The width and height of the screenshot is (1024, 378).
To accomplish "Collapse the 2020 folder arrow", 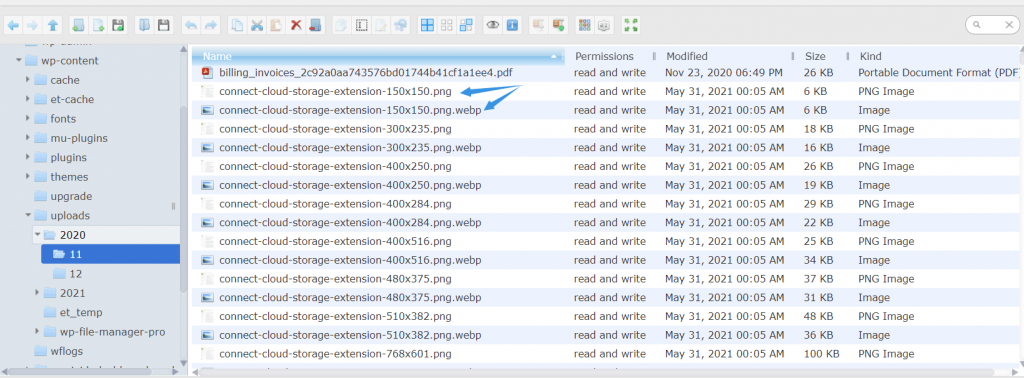I will 37,234.
